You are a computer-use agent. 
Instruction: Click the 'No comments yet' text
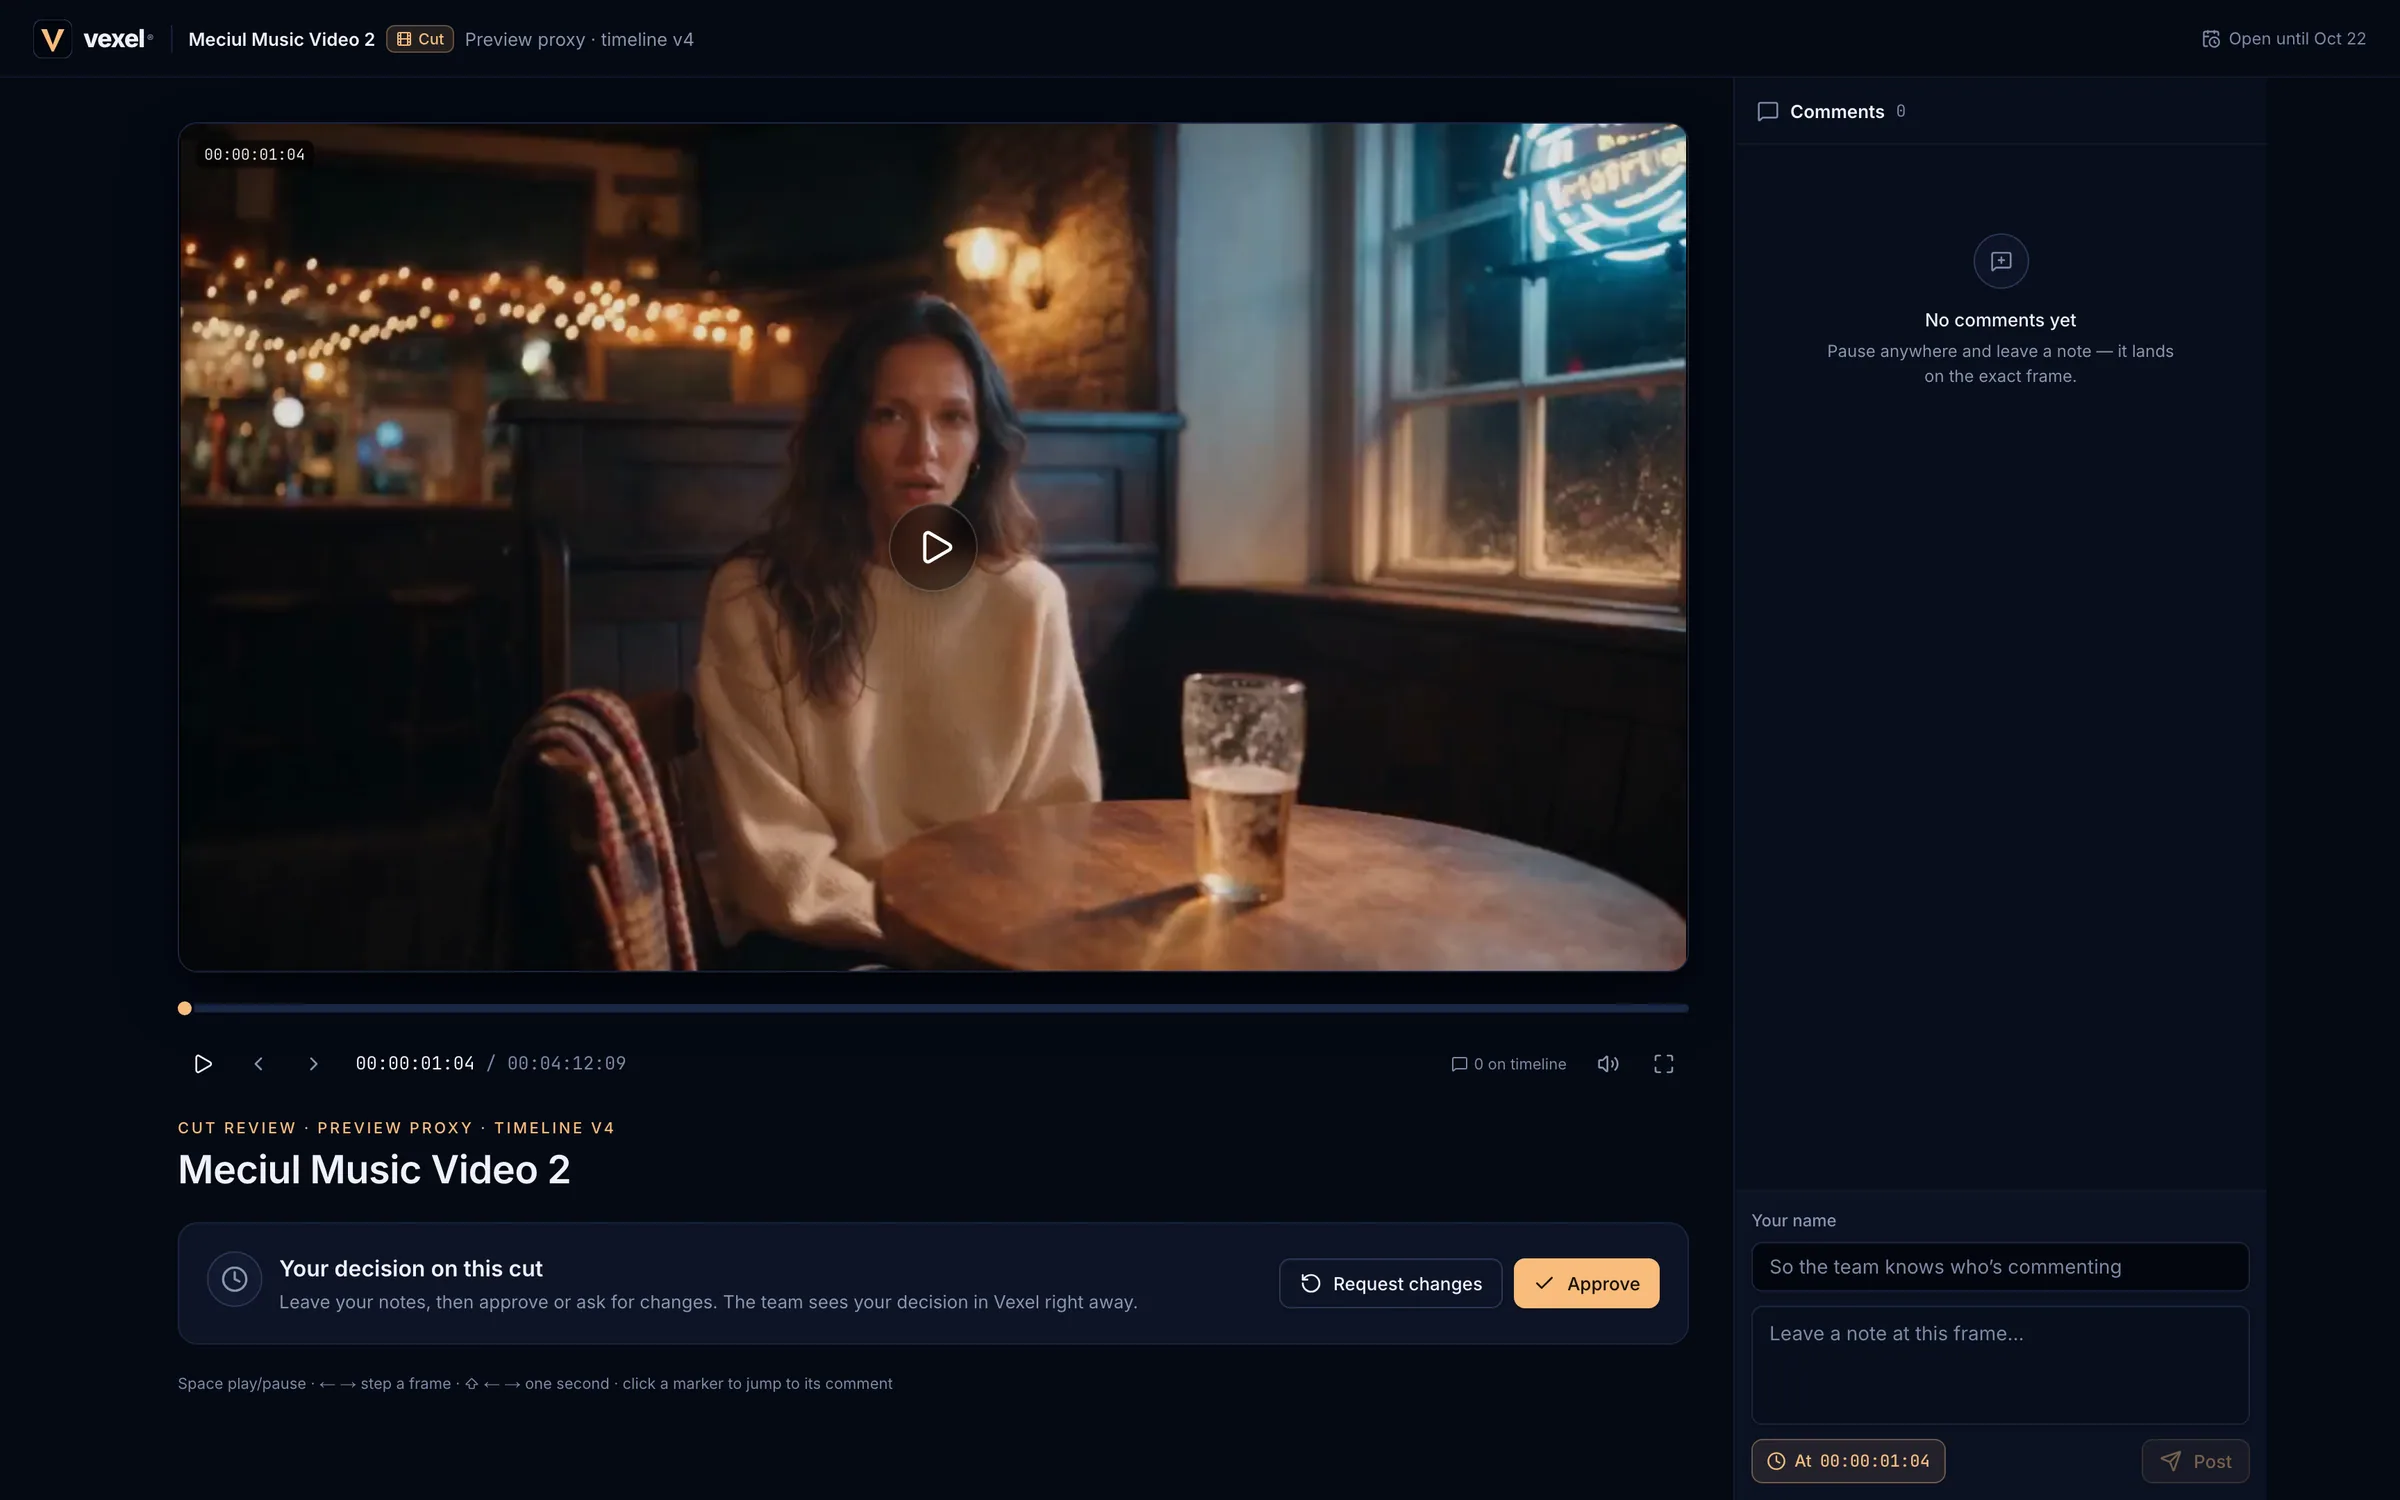[x=2000, y=320]
